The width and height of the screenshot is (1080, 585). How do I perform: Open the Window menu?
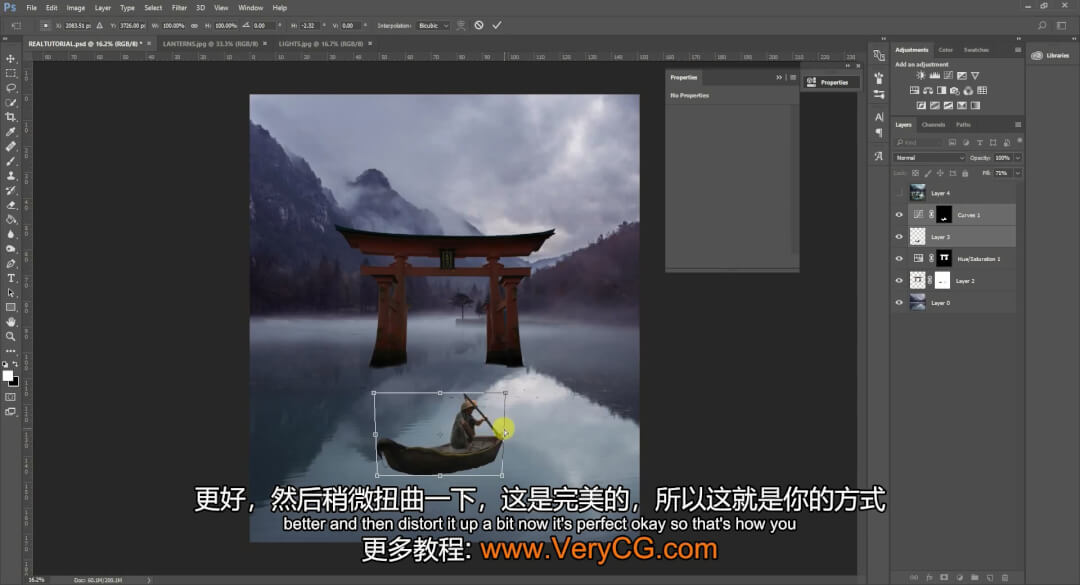click(251, 8)
